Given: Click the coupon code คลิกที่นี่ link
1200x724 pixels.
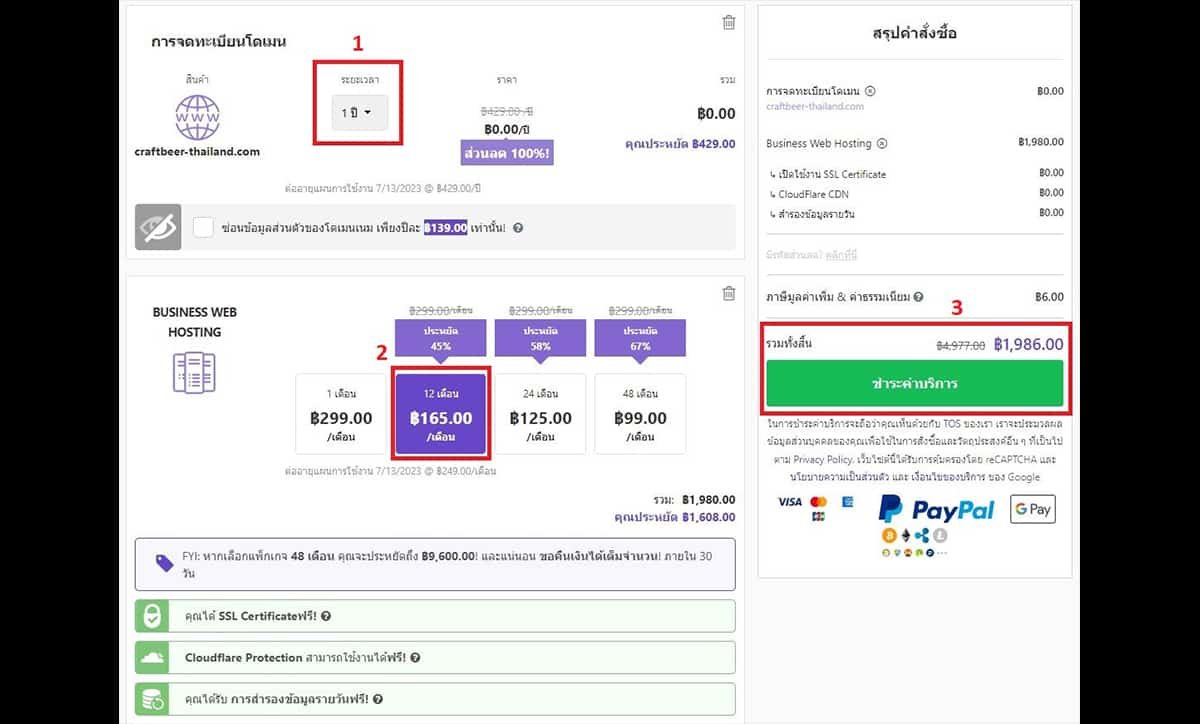Looking at the screenshot, I should point(842,256).
